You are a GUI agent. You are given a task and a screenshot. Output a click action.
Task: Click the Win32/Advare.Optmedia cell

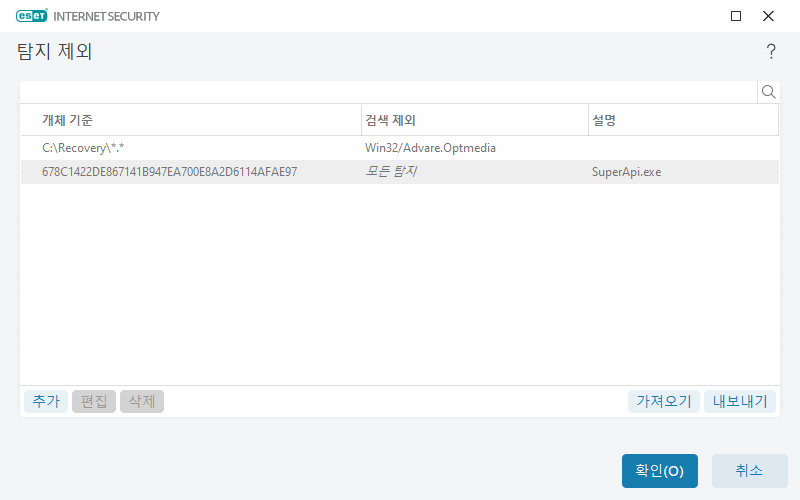[430, 148]
